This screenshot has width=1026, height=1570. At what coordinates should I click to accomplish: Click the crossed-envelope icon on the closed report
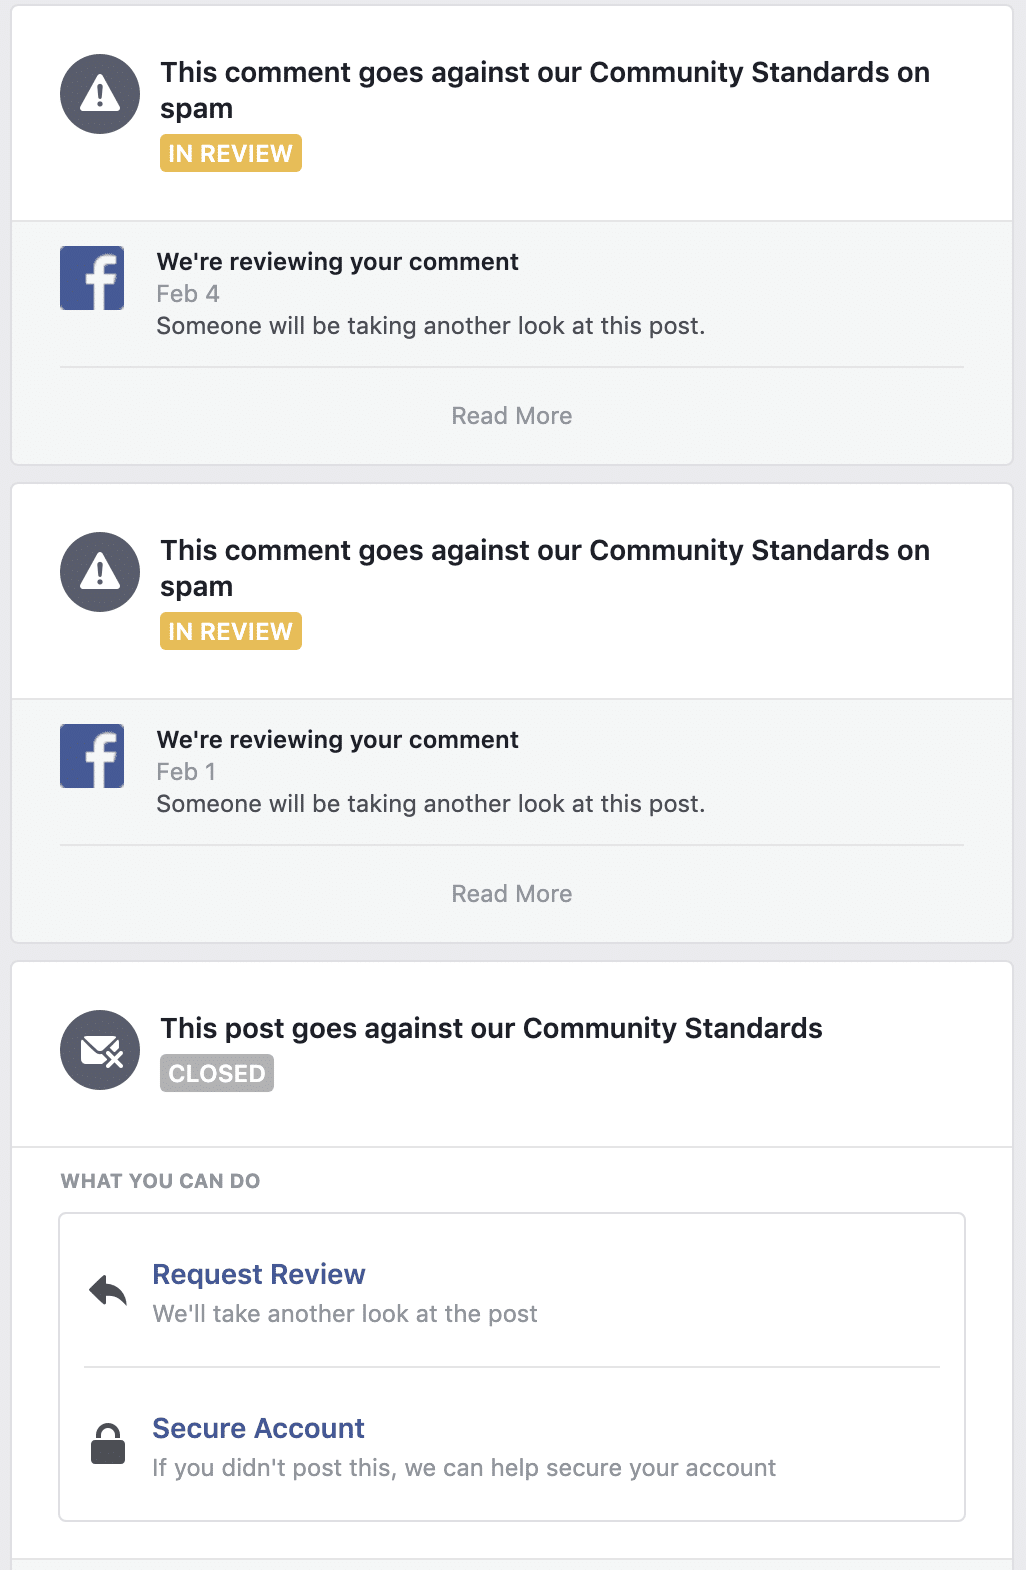pyautogui.click(x=99, y=1050)
